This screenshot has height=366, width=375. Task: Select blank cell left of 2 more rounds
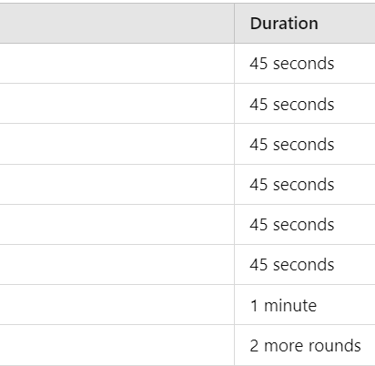[x=117, y=345]
